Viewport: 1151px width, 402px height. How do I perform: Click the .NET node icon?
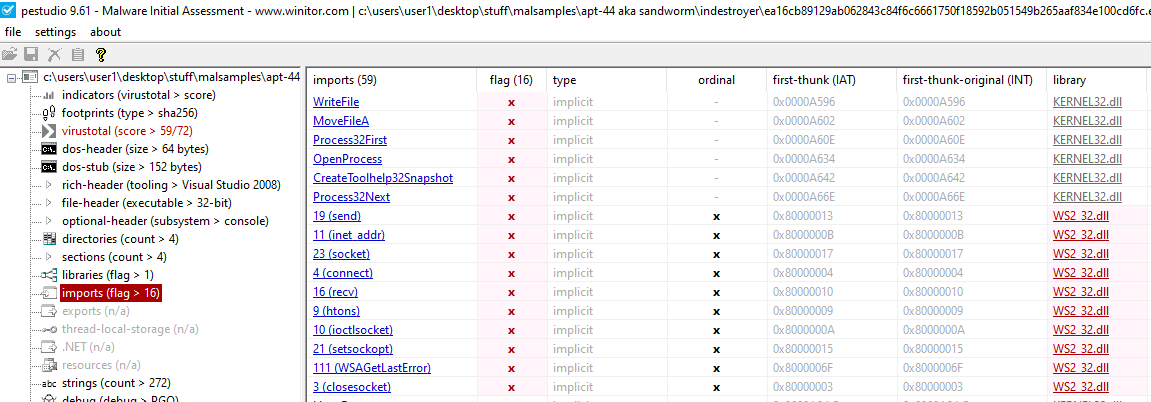(49, 347)
